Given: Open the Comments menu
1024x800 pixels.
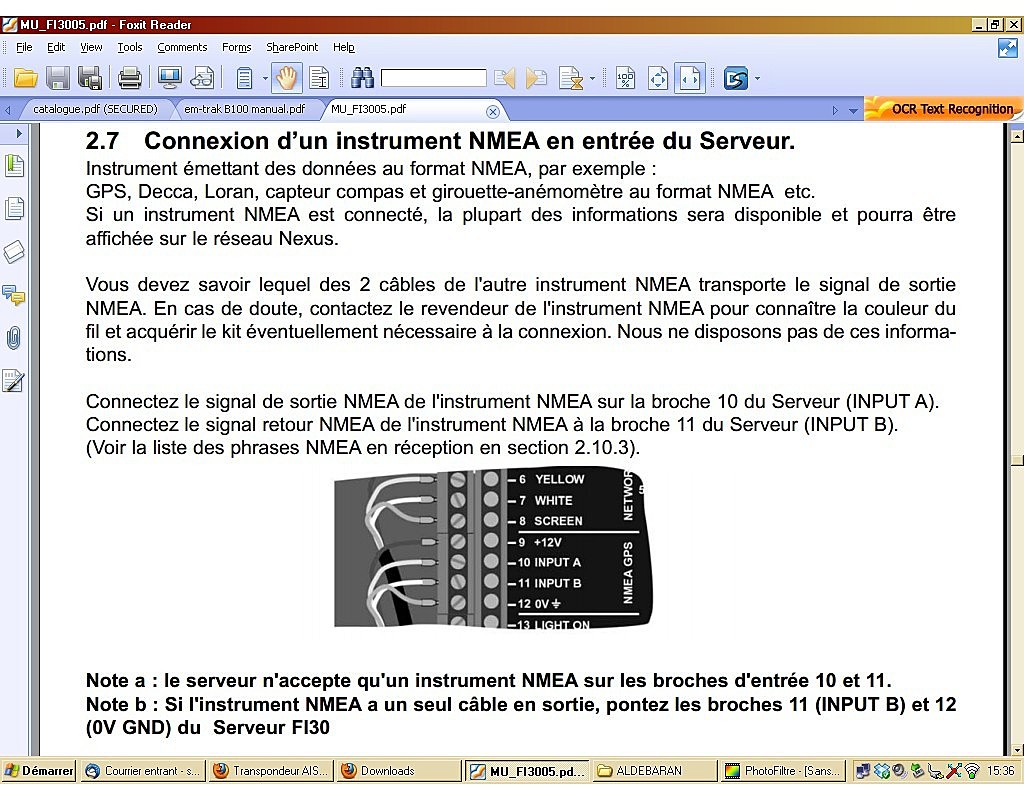Looking at the screenshot, I should click(182, 47).
